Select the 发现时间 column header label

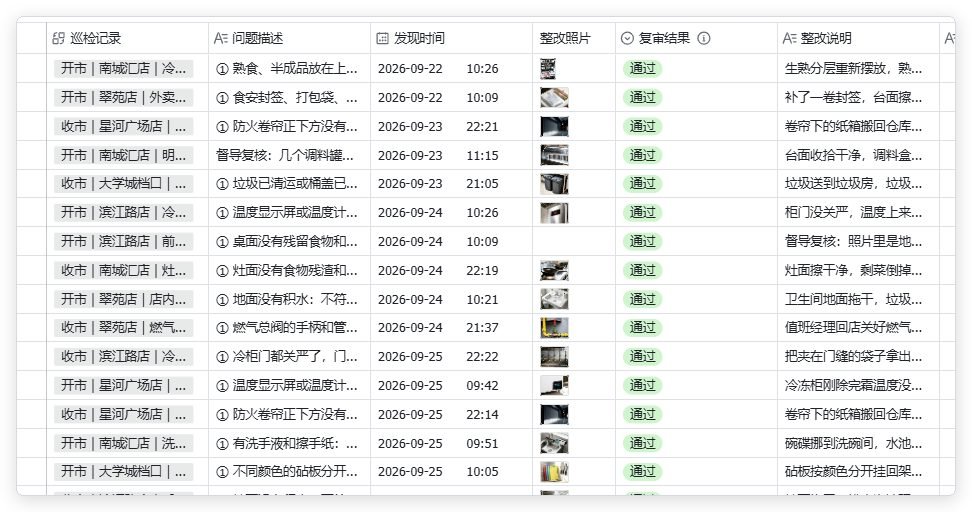419,38
